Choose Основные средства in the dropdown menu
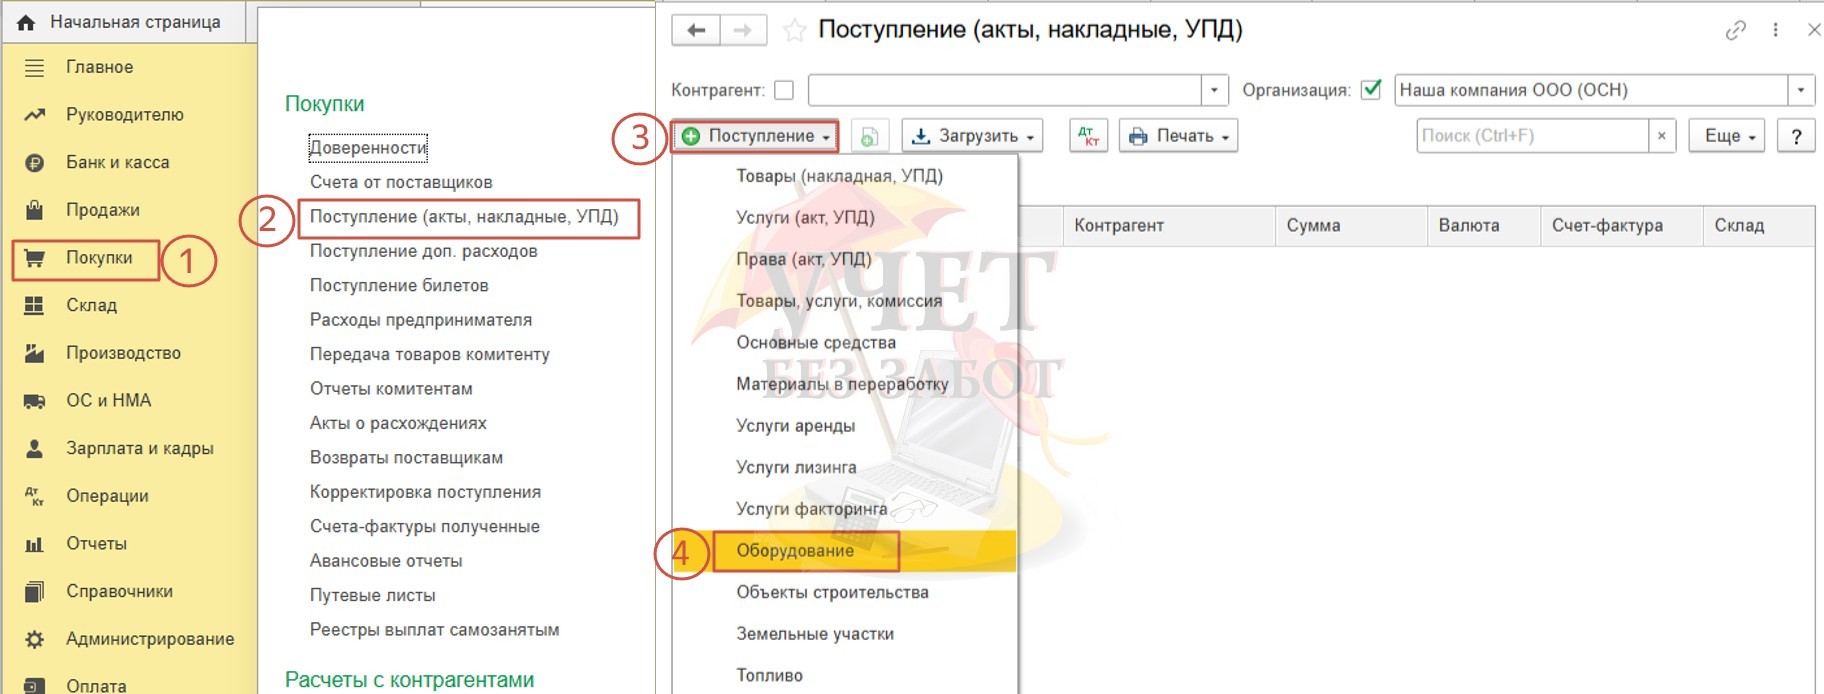This screenshot has width=1824, height=694. tap(815, 343)
